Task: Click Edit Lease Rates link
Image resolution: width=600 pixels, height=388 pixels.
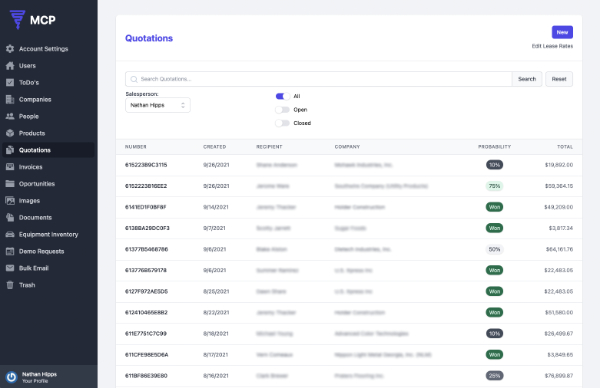Action: (x=552, y=46)
